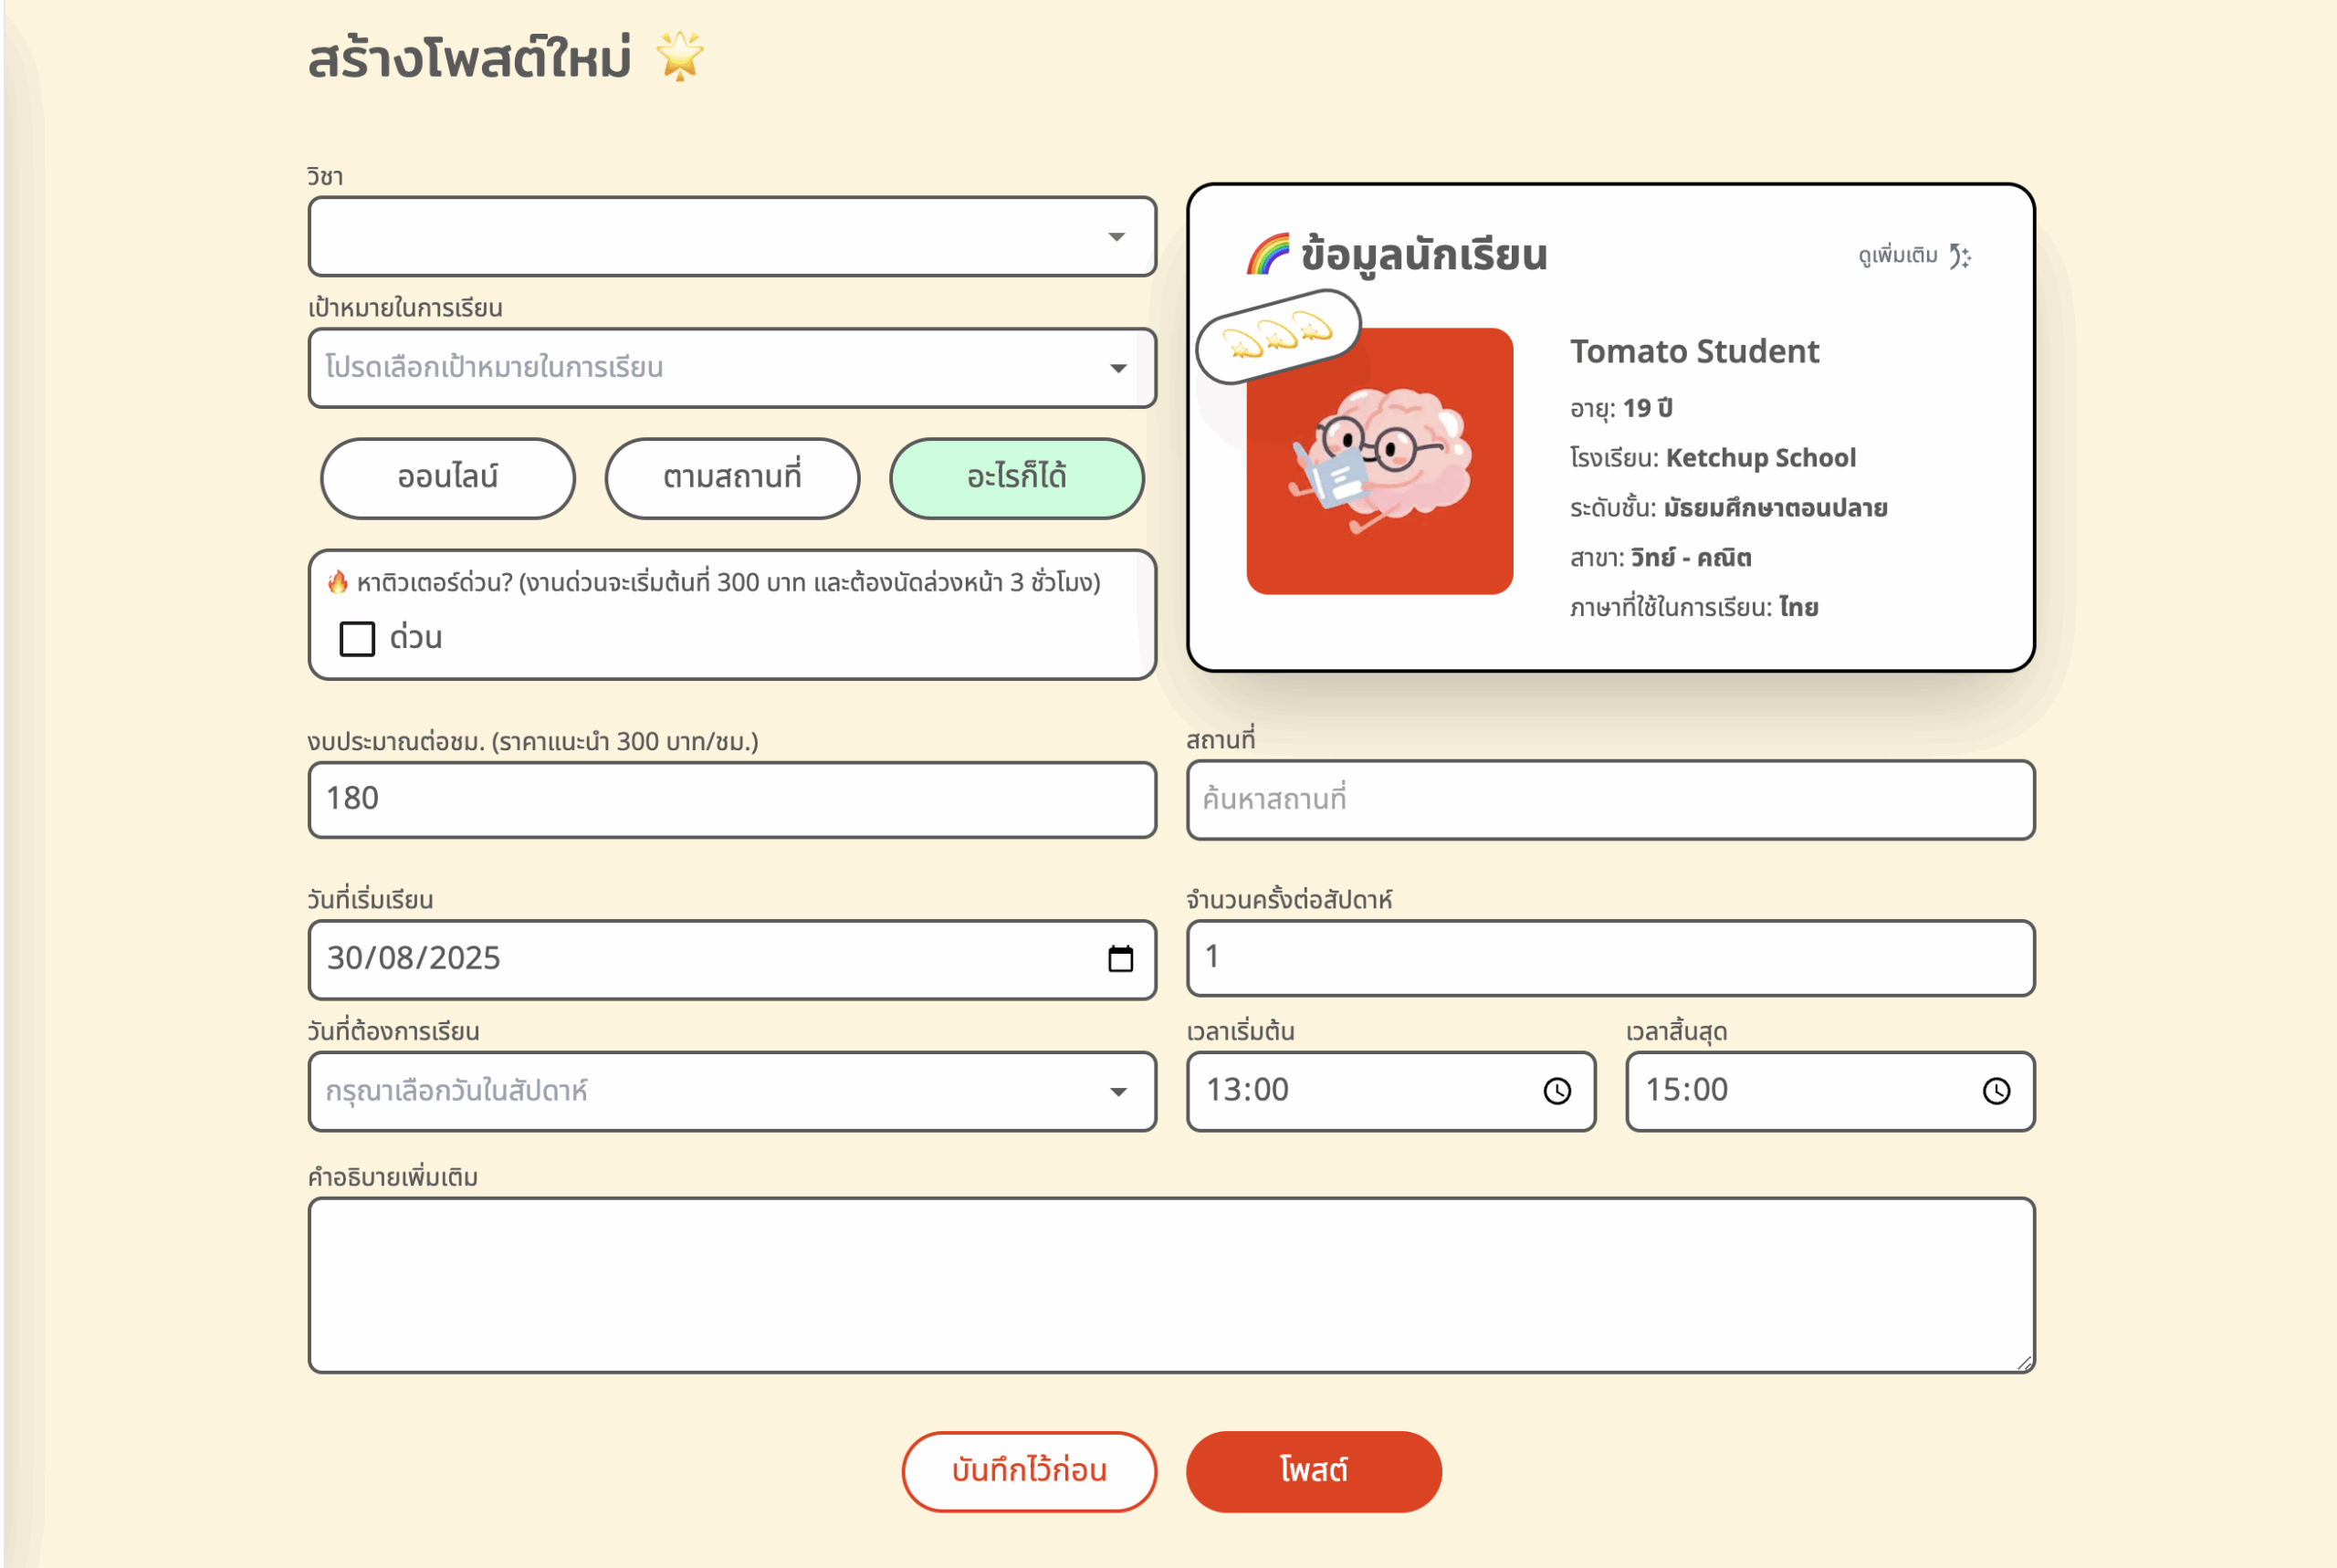Click the sparkle icon next to ดูเพิ่มเติม
Screen dimensions: 2337x1568
[1960, 257]
